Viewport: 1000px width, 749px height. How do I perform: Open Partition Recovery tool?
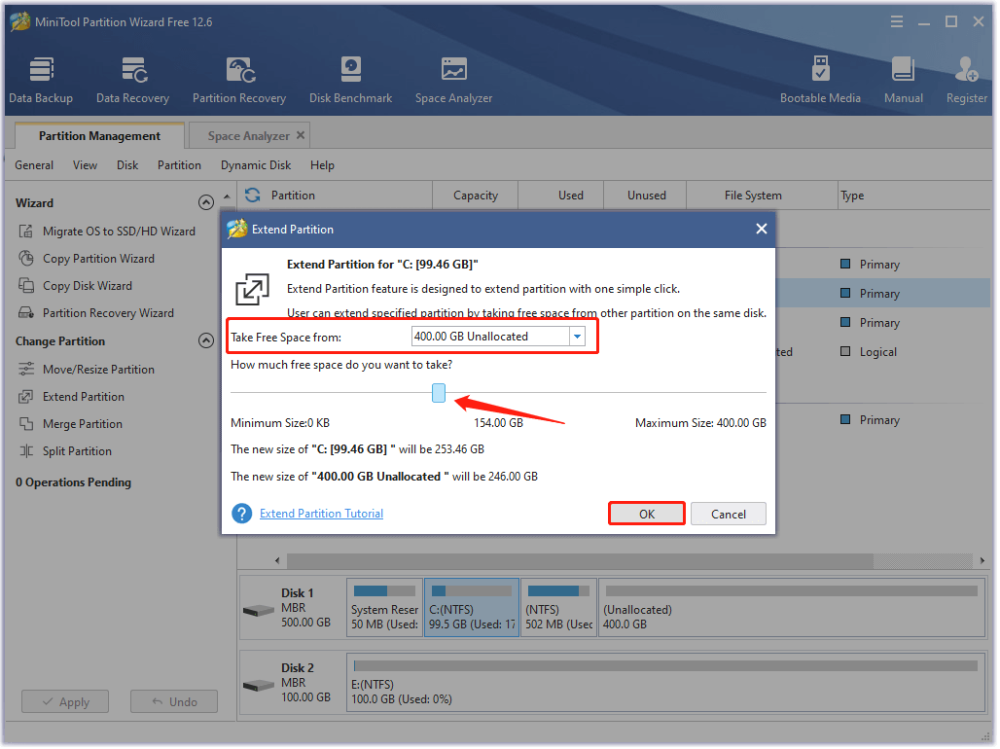(239, 80)
